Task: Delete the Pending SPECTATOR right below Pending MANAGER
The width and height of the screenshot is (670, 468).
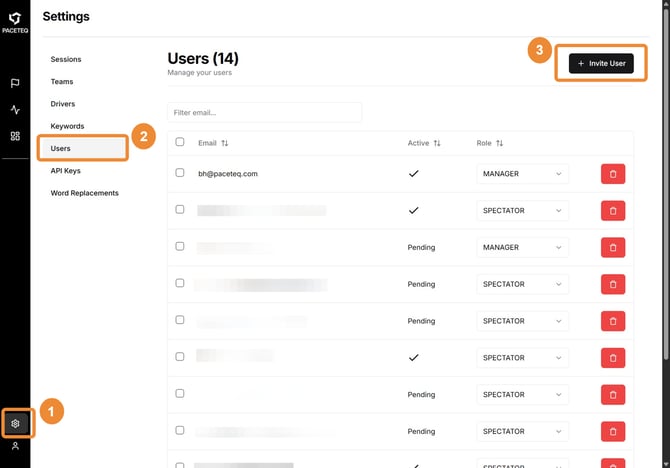Action: coord(613,284)
